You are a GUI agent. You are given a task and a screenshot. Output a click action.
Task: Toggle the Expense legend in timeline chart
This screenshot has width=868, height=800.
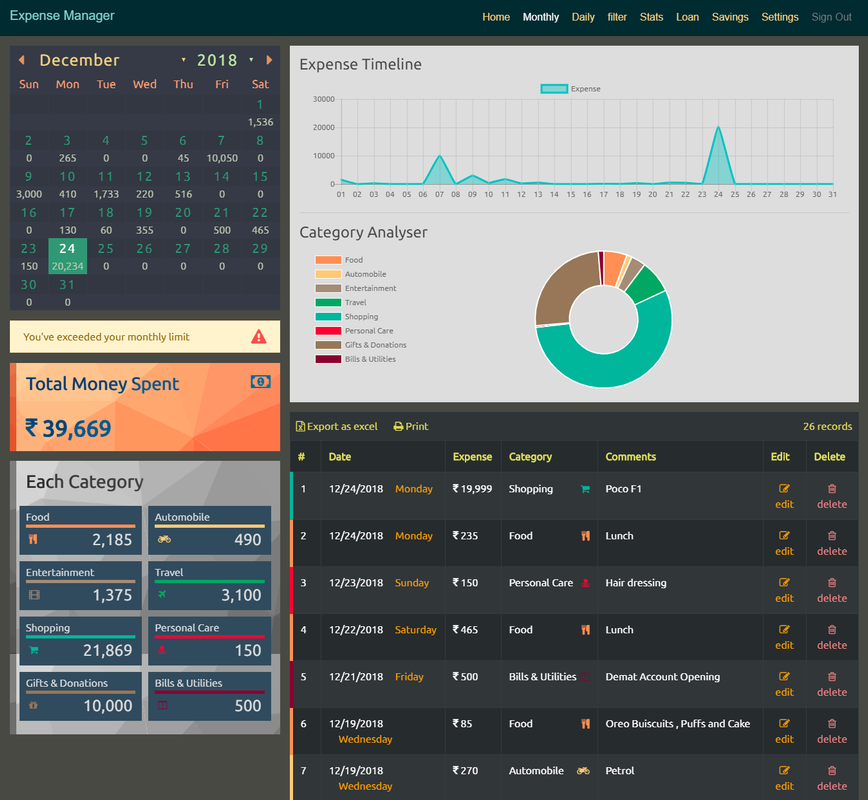pos(571,89)
